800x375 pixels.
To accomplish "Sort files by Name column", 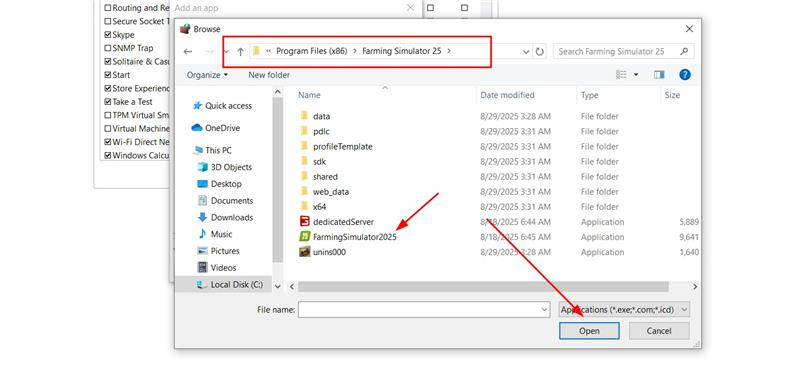I will pyautogui.click(x=309, y=95).
